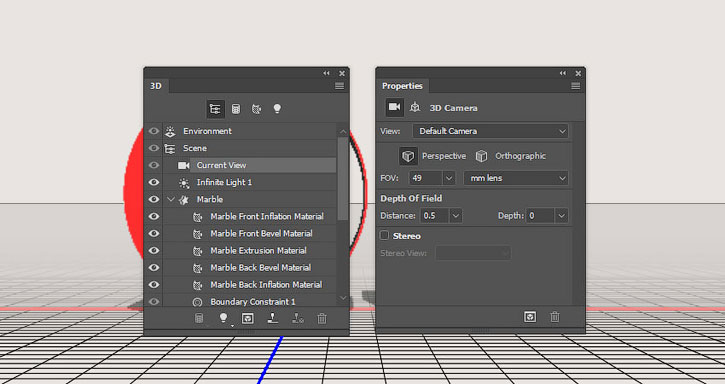Select the Properties tab
The width and height of the screenshot is (725, 384).
(402, 86)
